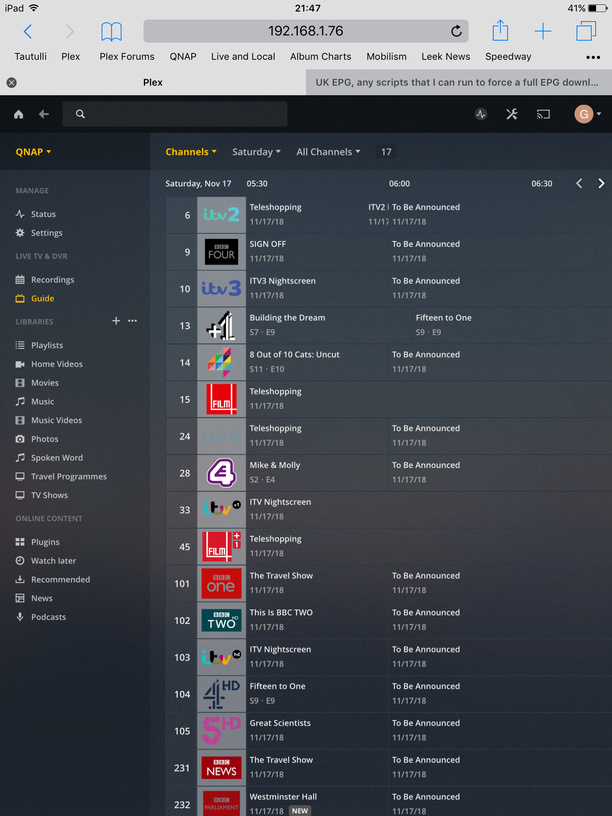
Task: Open Plex Forums bookmark
Action: point(127,56)
